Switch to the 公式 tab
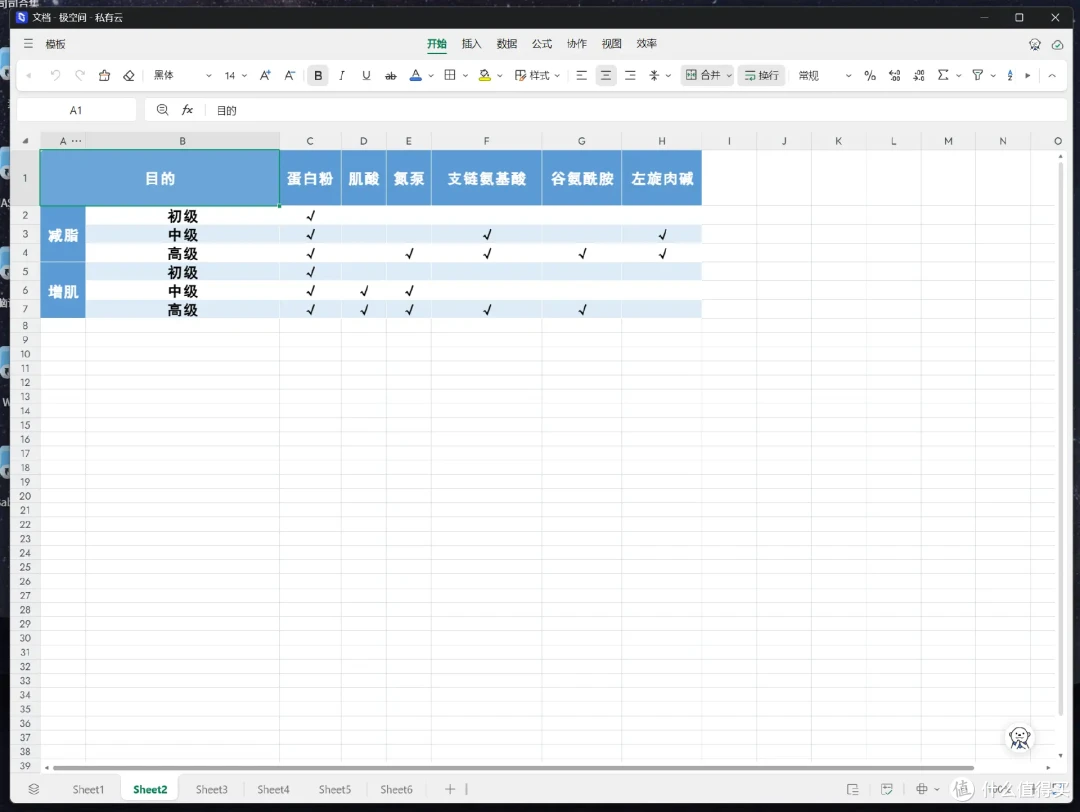 click(541, 44)
